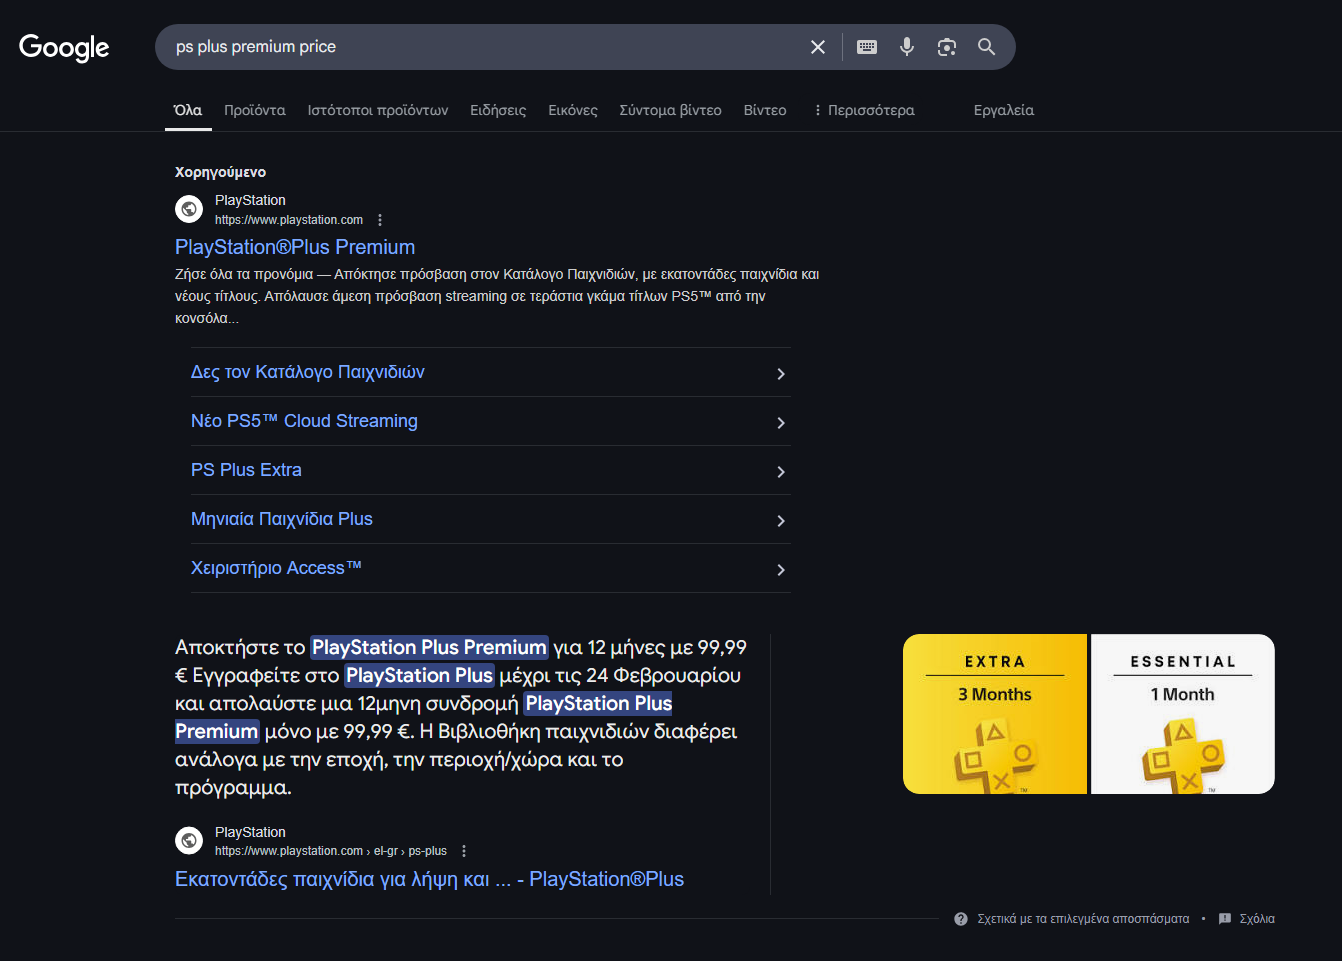Select the Όλα tab

click(188, 110)
